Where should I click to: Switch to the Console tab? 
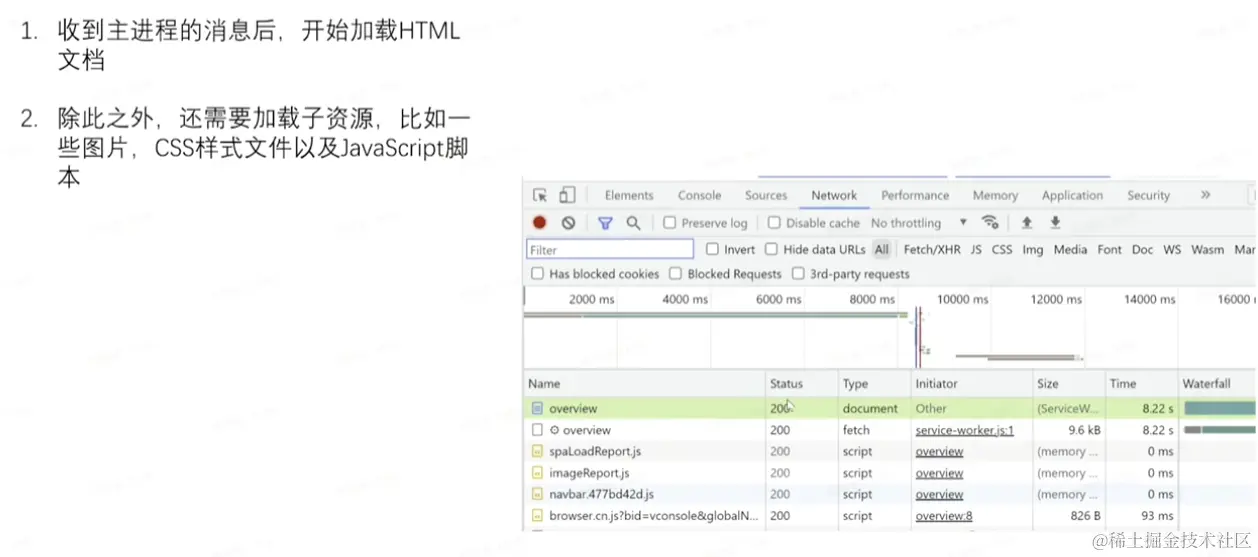pyautogui.click(x=699, y=195)
